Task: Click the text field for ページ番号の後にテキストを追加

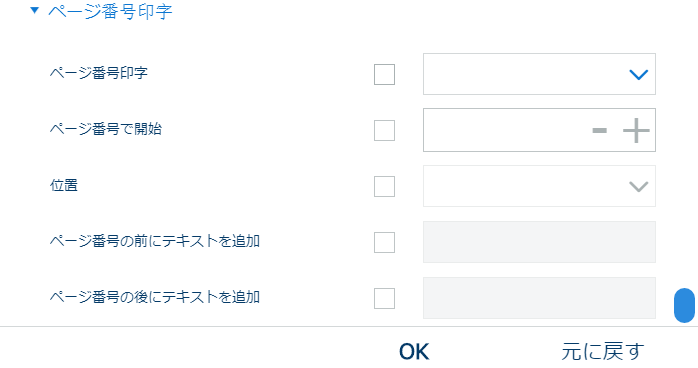Action: (539, 298)
